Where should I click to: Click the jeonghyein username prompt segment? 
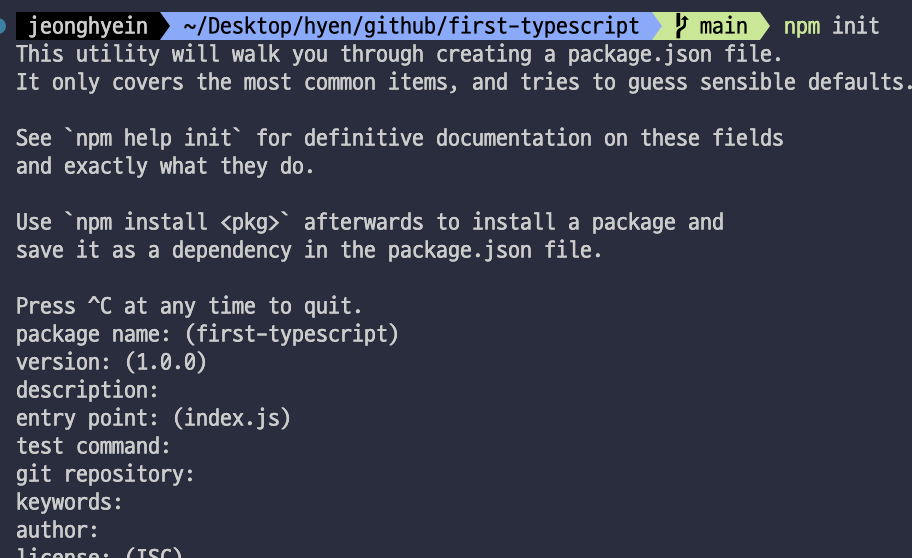point(88,26)
